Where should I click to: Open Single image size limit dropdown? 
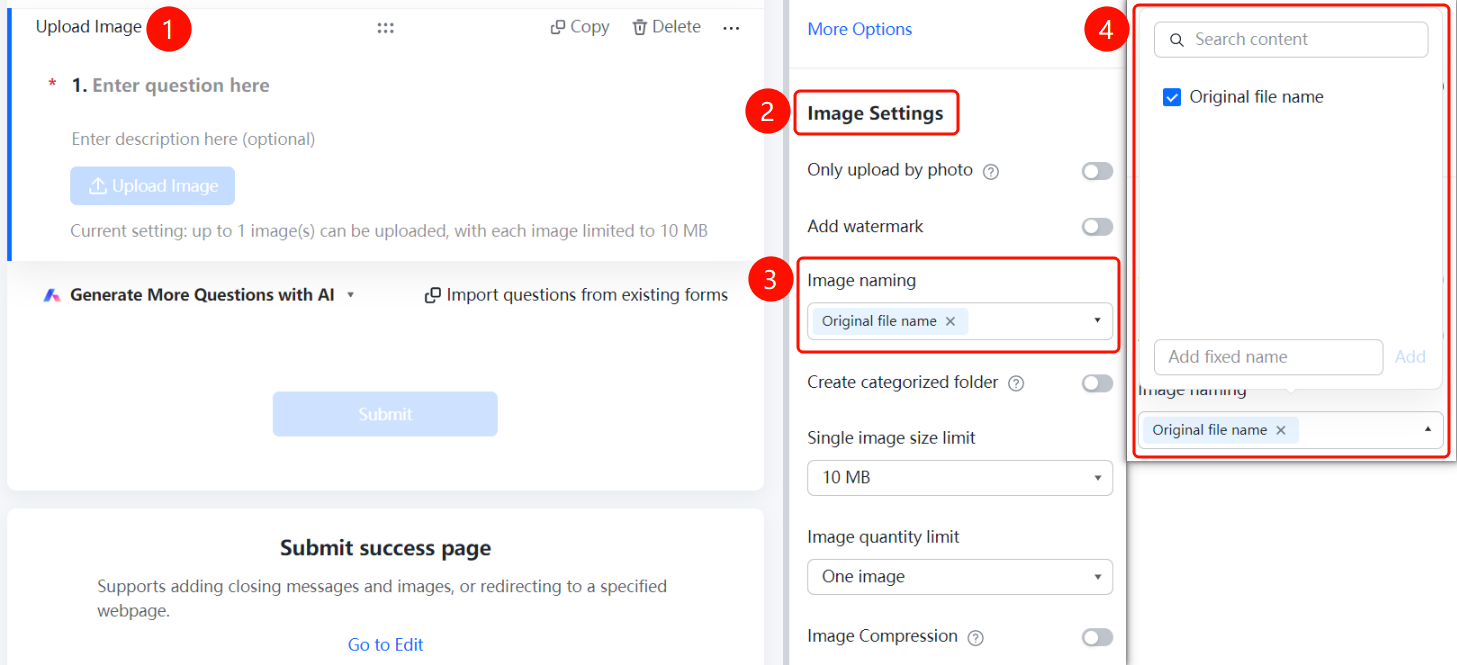960,478
